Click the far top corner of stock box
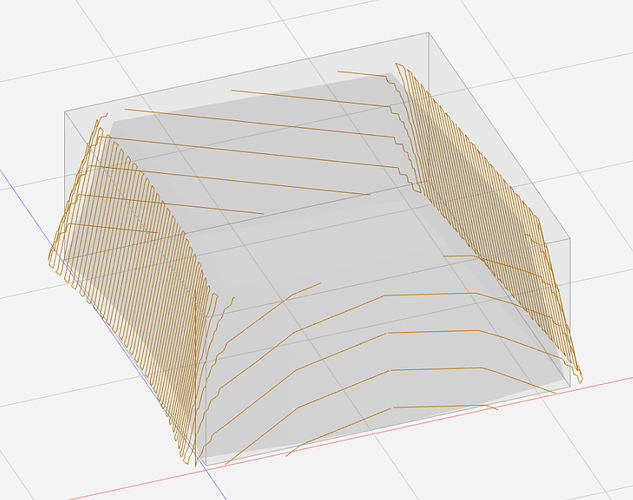The width and height of the screenshot is (633, 500). coord(432,35)
